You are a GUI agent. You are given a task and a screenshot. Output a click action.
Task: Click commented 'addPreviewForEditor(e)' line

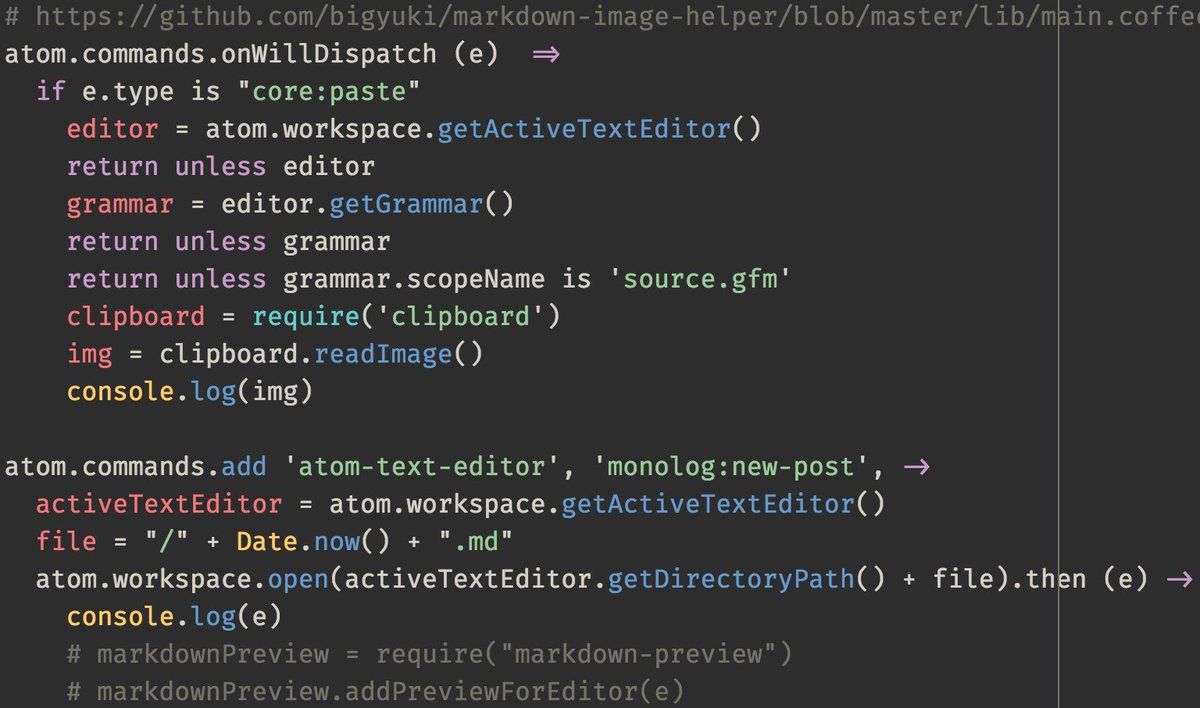pyautogui.click(x=375, y=691)
